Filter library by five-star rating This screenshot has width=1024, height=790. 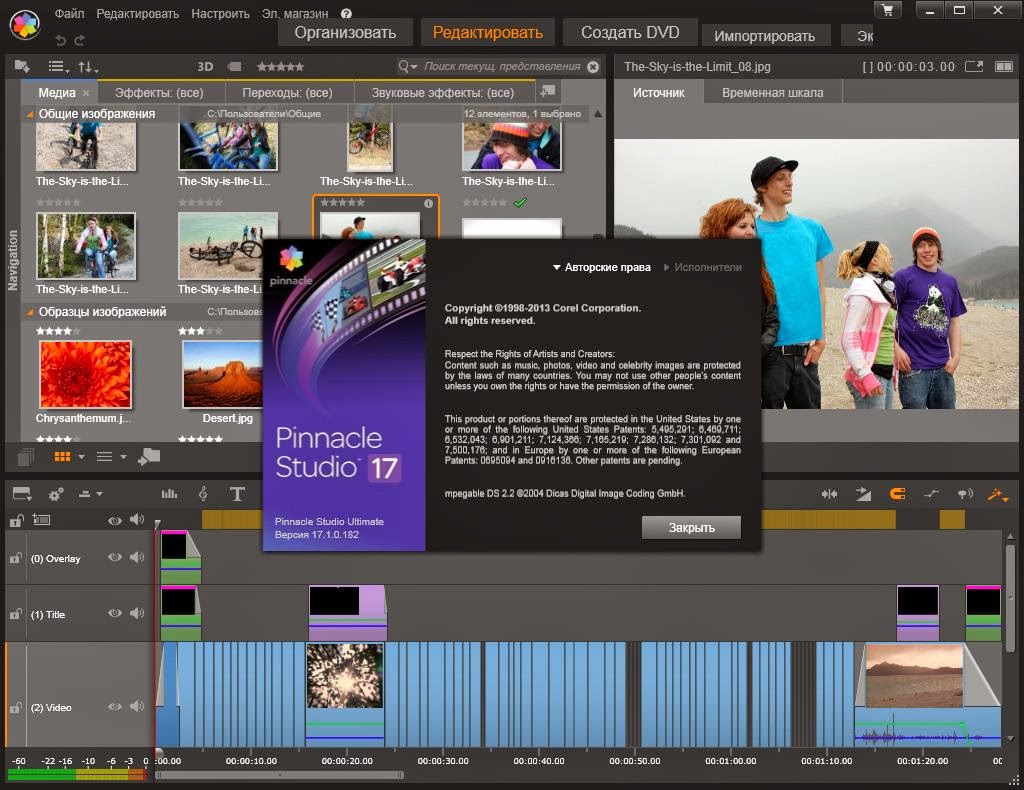(x=280, y=67)
